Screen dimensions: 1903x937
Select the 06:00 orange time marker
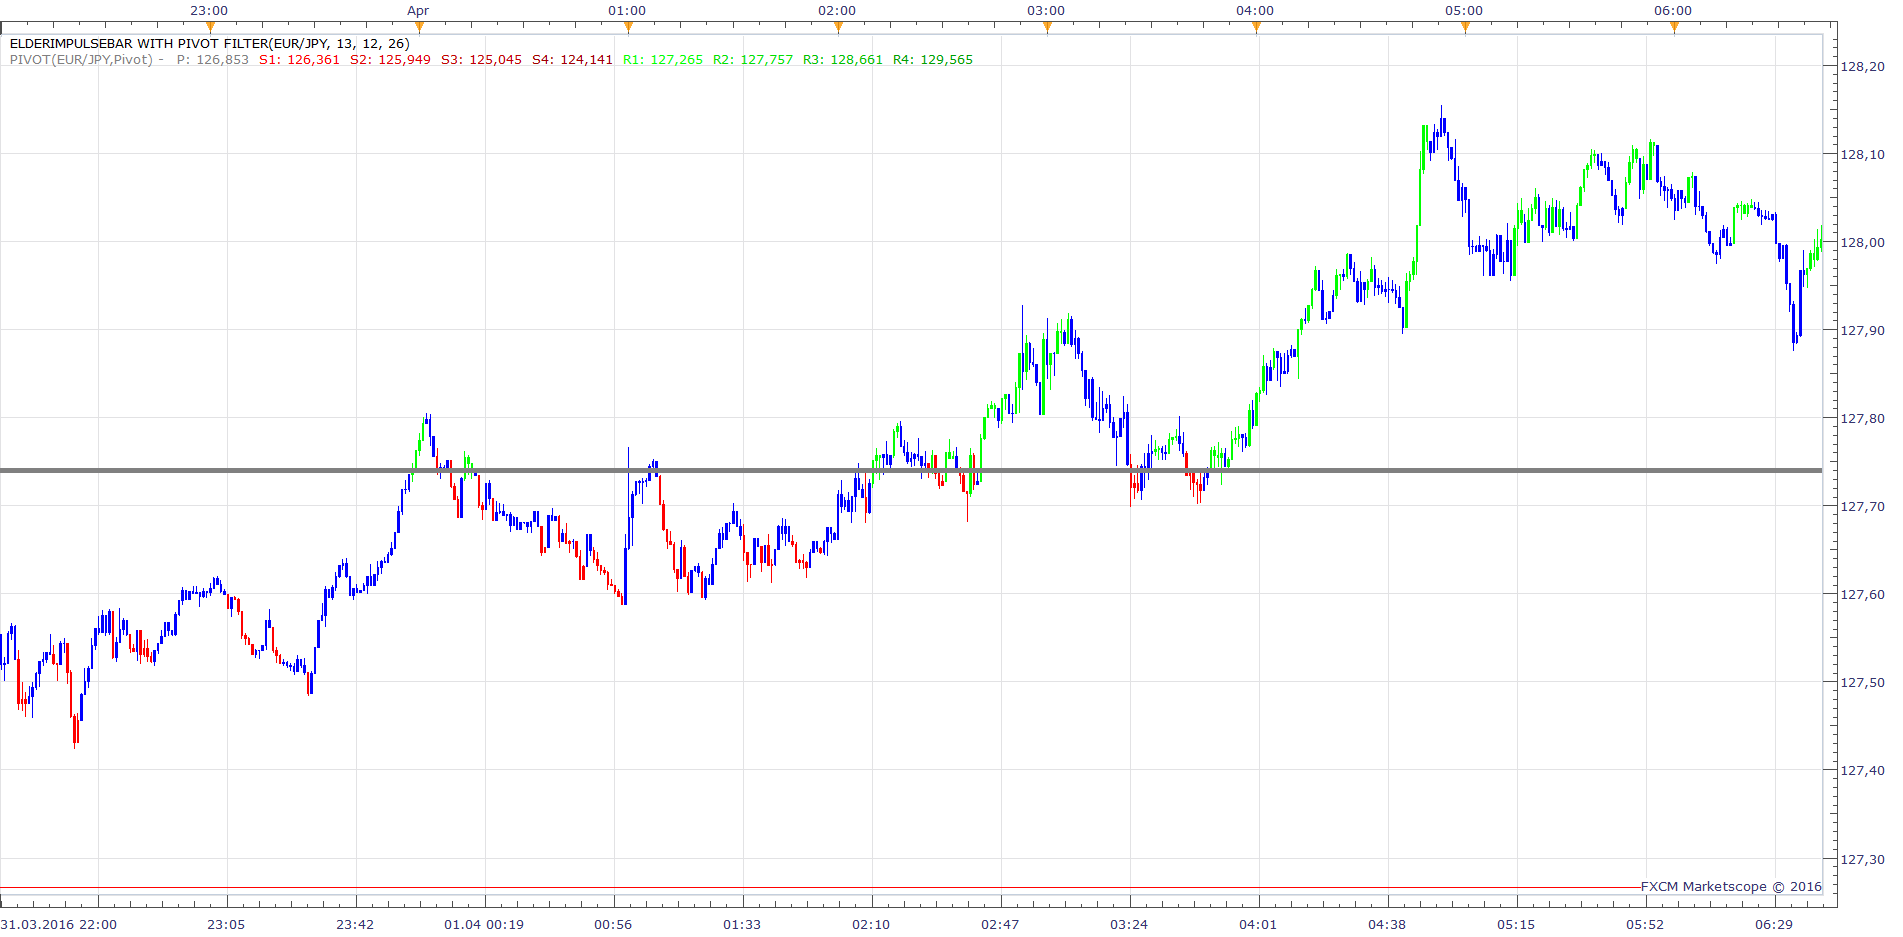pyautogui.click(x=1674, y=27)
